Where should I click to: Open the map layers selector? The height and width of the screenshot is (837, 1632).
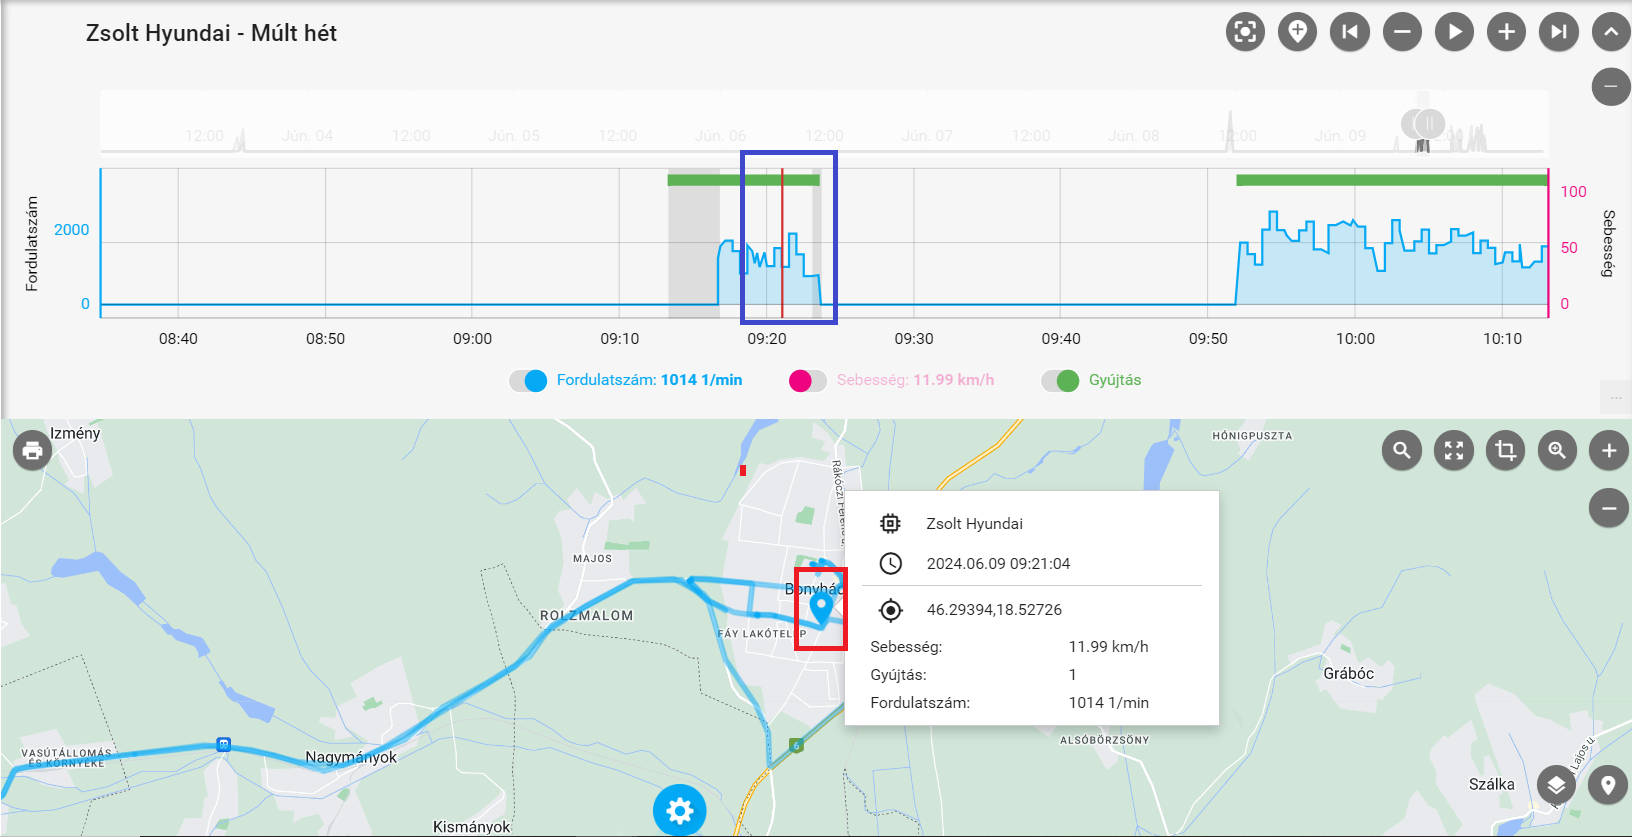point(1556,785)
